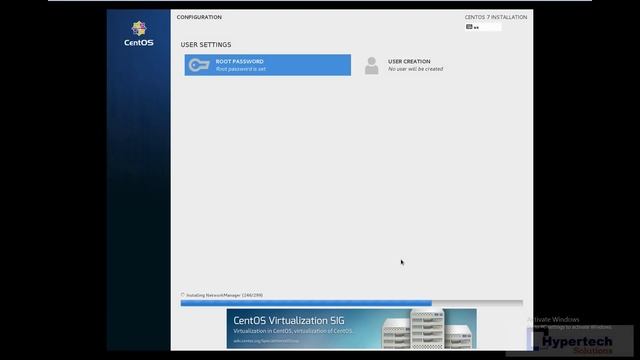Click the 'No user will be created' text
640x360 pixels.
[x=416, y=69]
